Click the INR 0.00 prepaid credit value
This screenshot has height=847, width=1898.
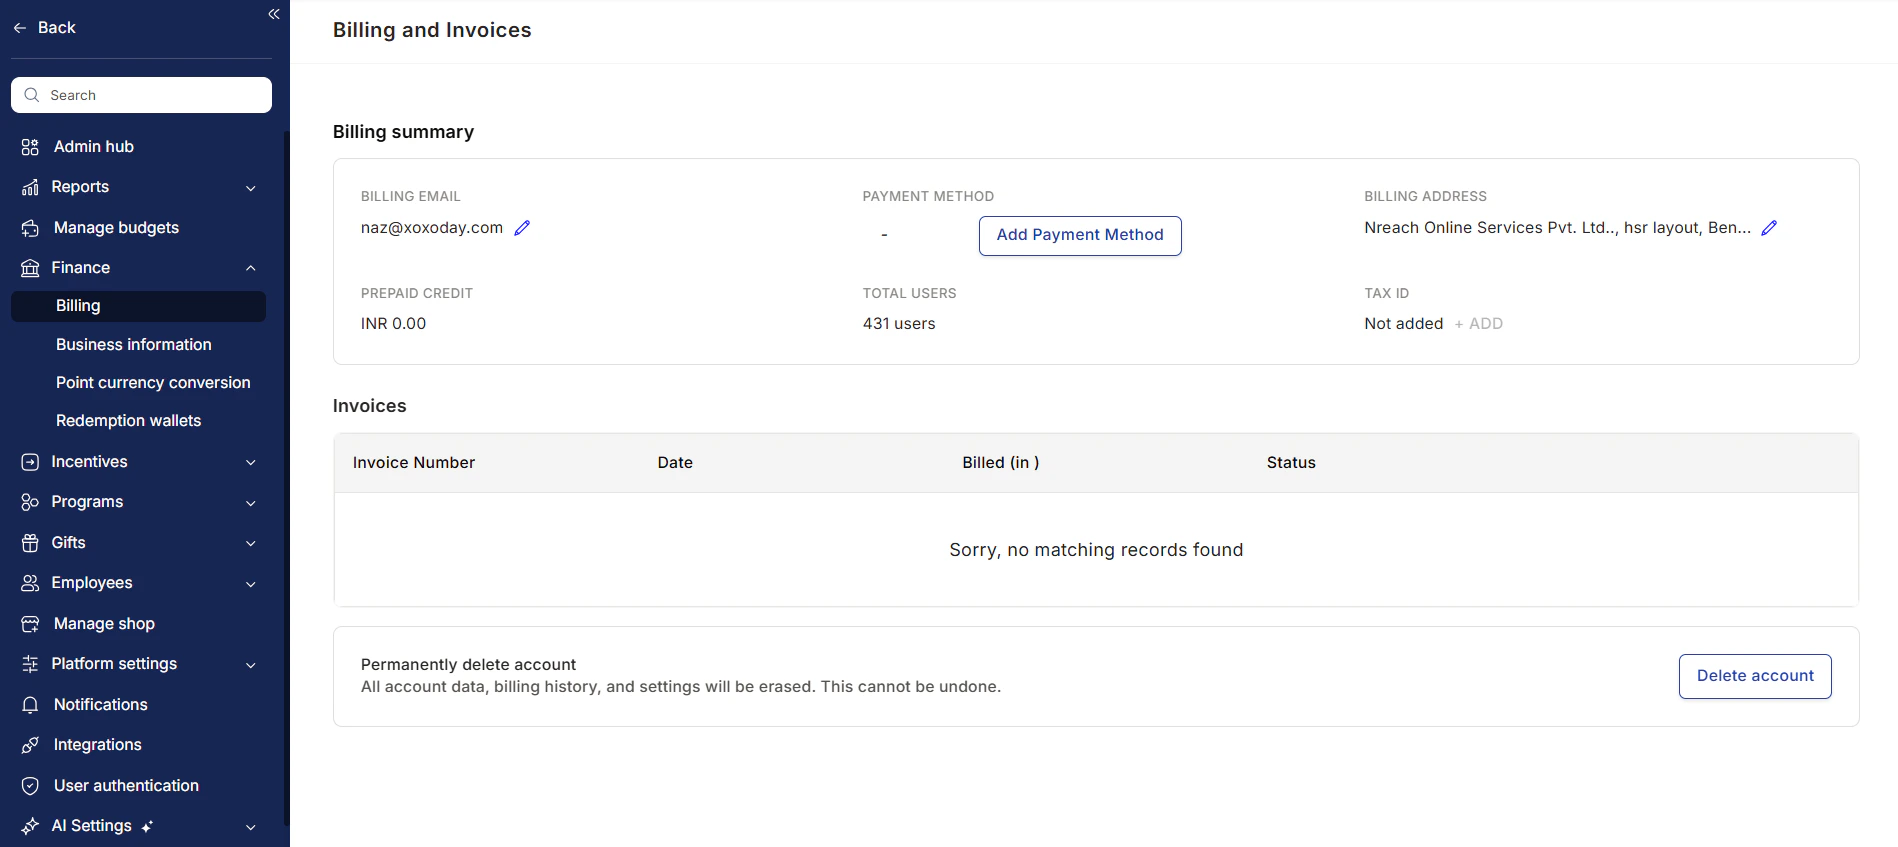pos(393,323)
